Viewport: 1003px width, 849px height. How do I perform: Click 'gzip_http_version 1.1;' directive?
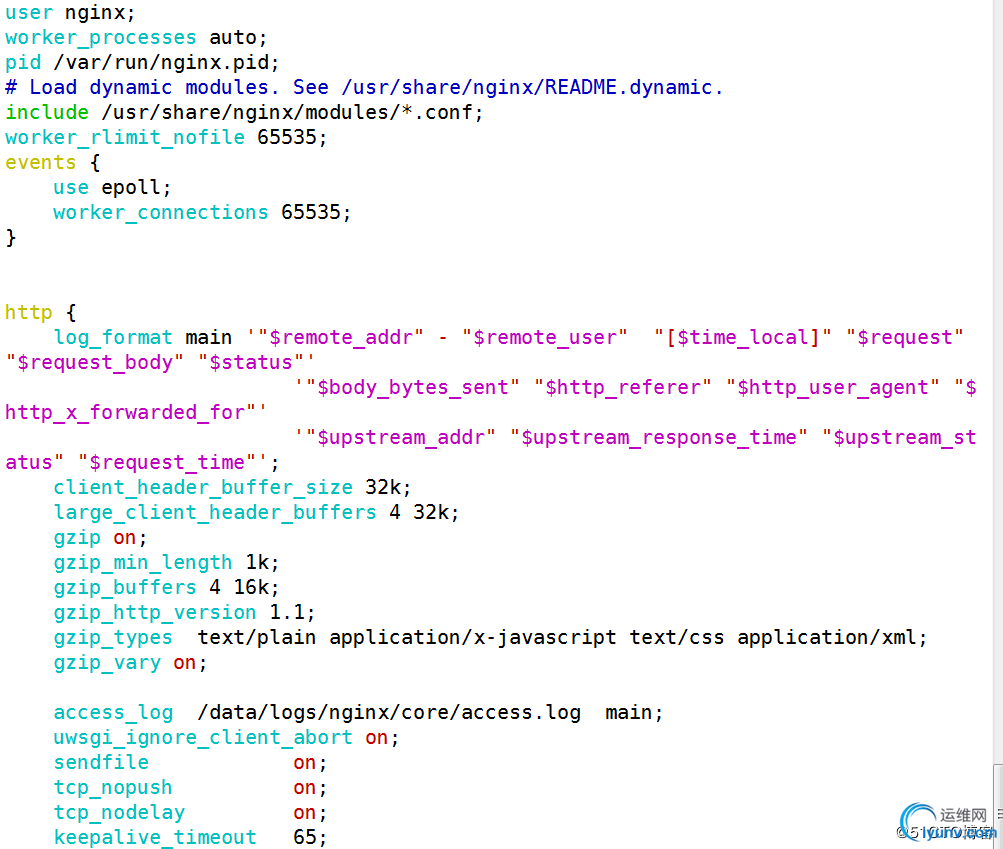[184, 612]
